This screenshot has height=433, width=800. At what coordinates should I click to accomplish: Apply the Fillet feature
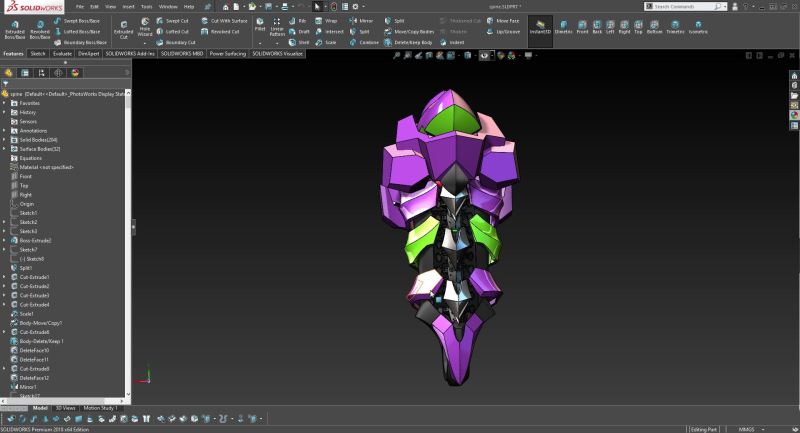pyautogui.click(x=260, y=25)
